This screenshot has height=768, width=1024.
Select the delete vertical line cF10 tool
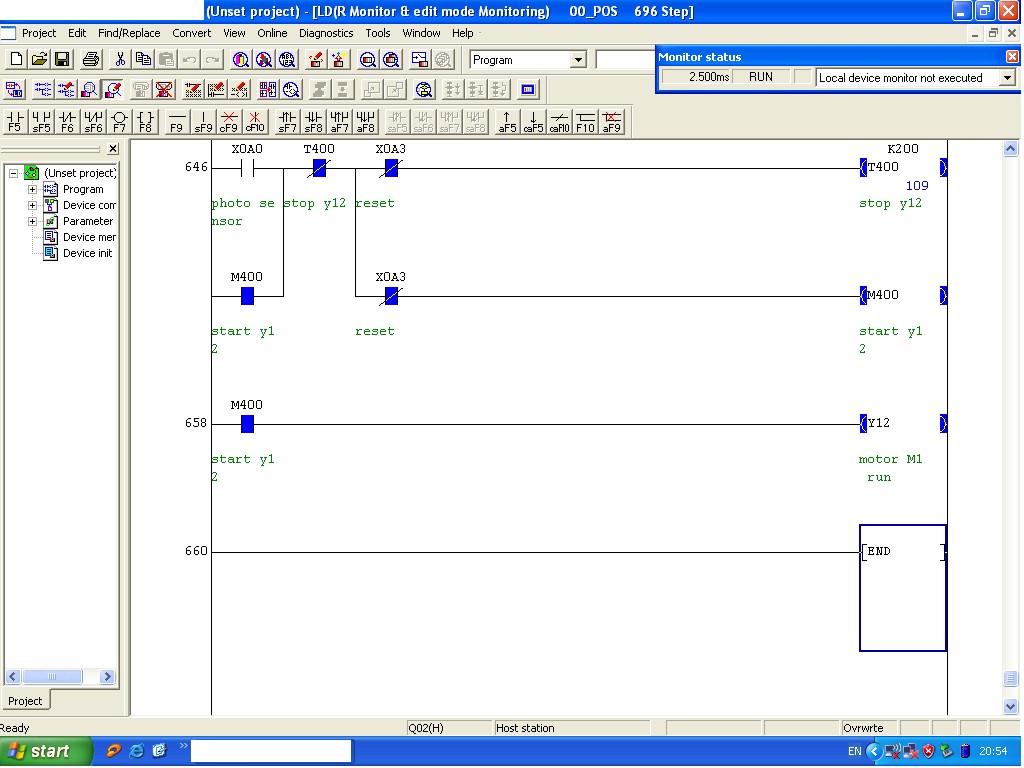pyautogui.click(x=256, y=121)
